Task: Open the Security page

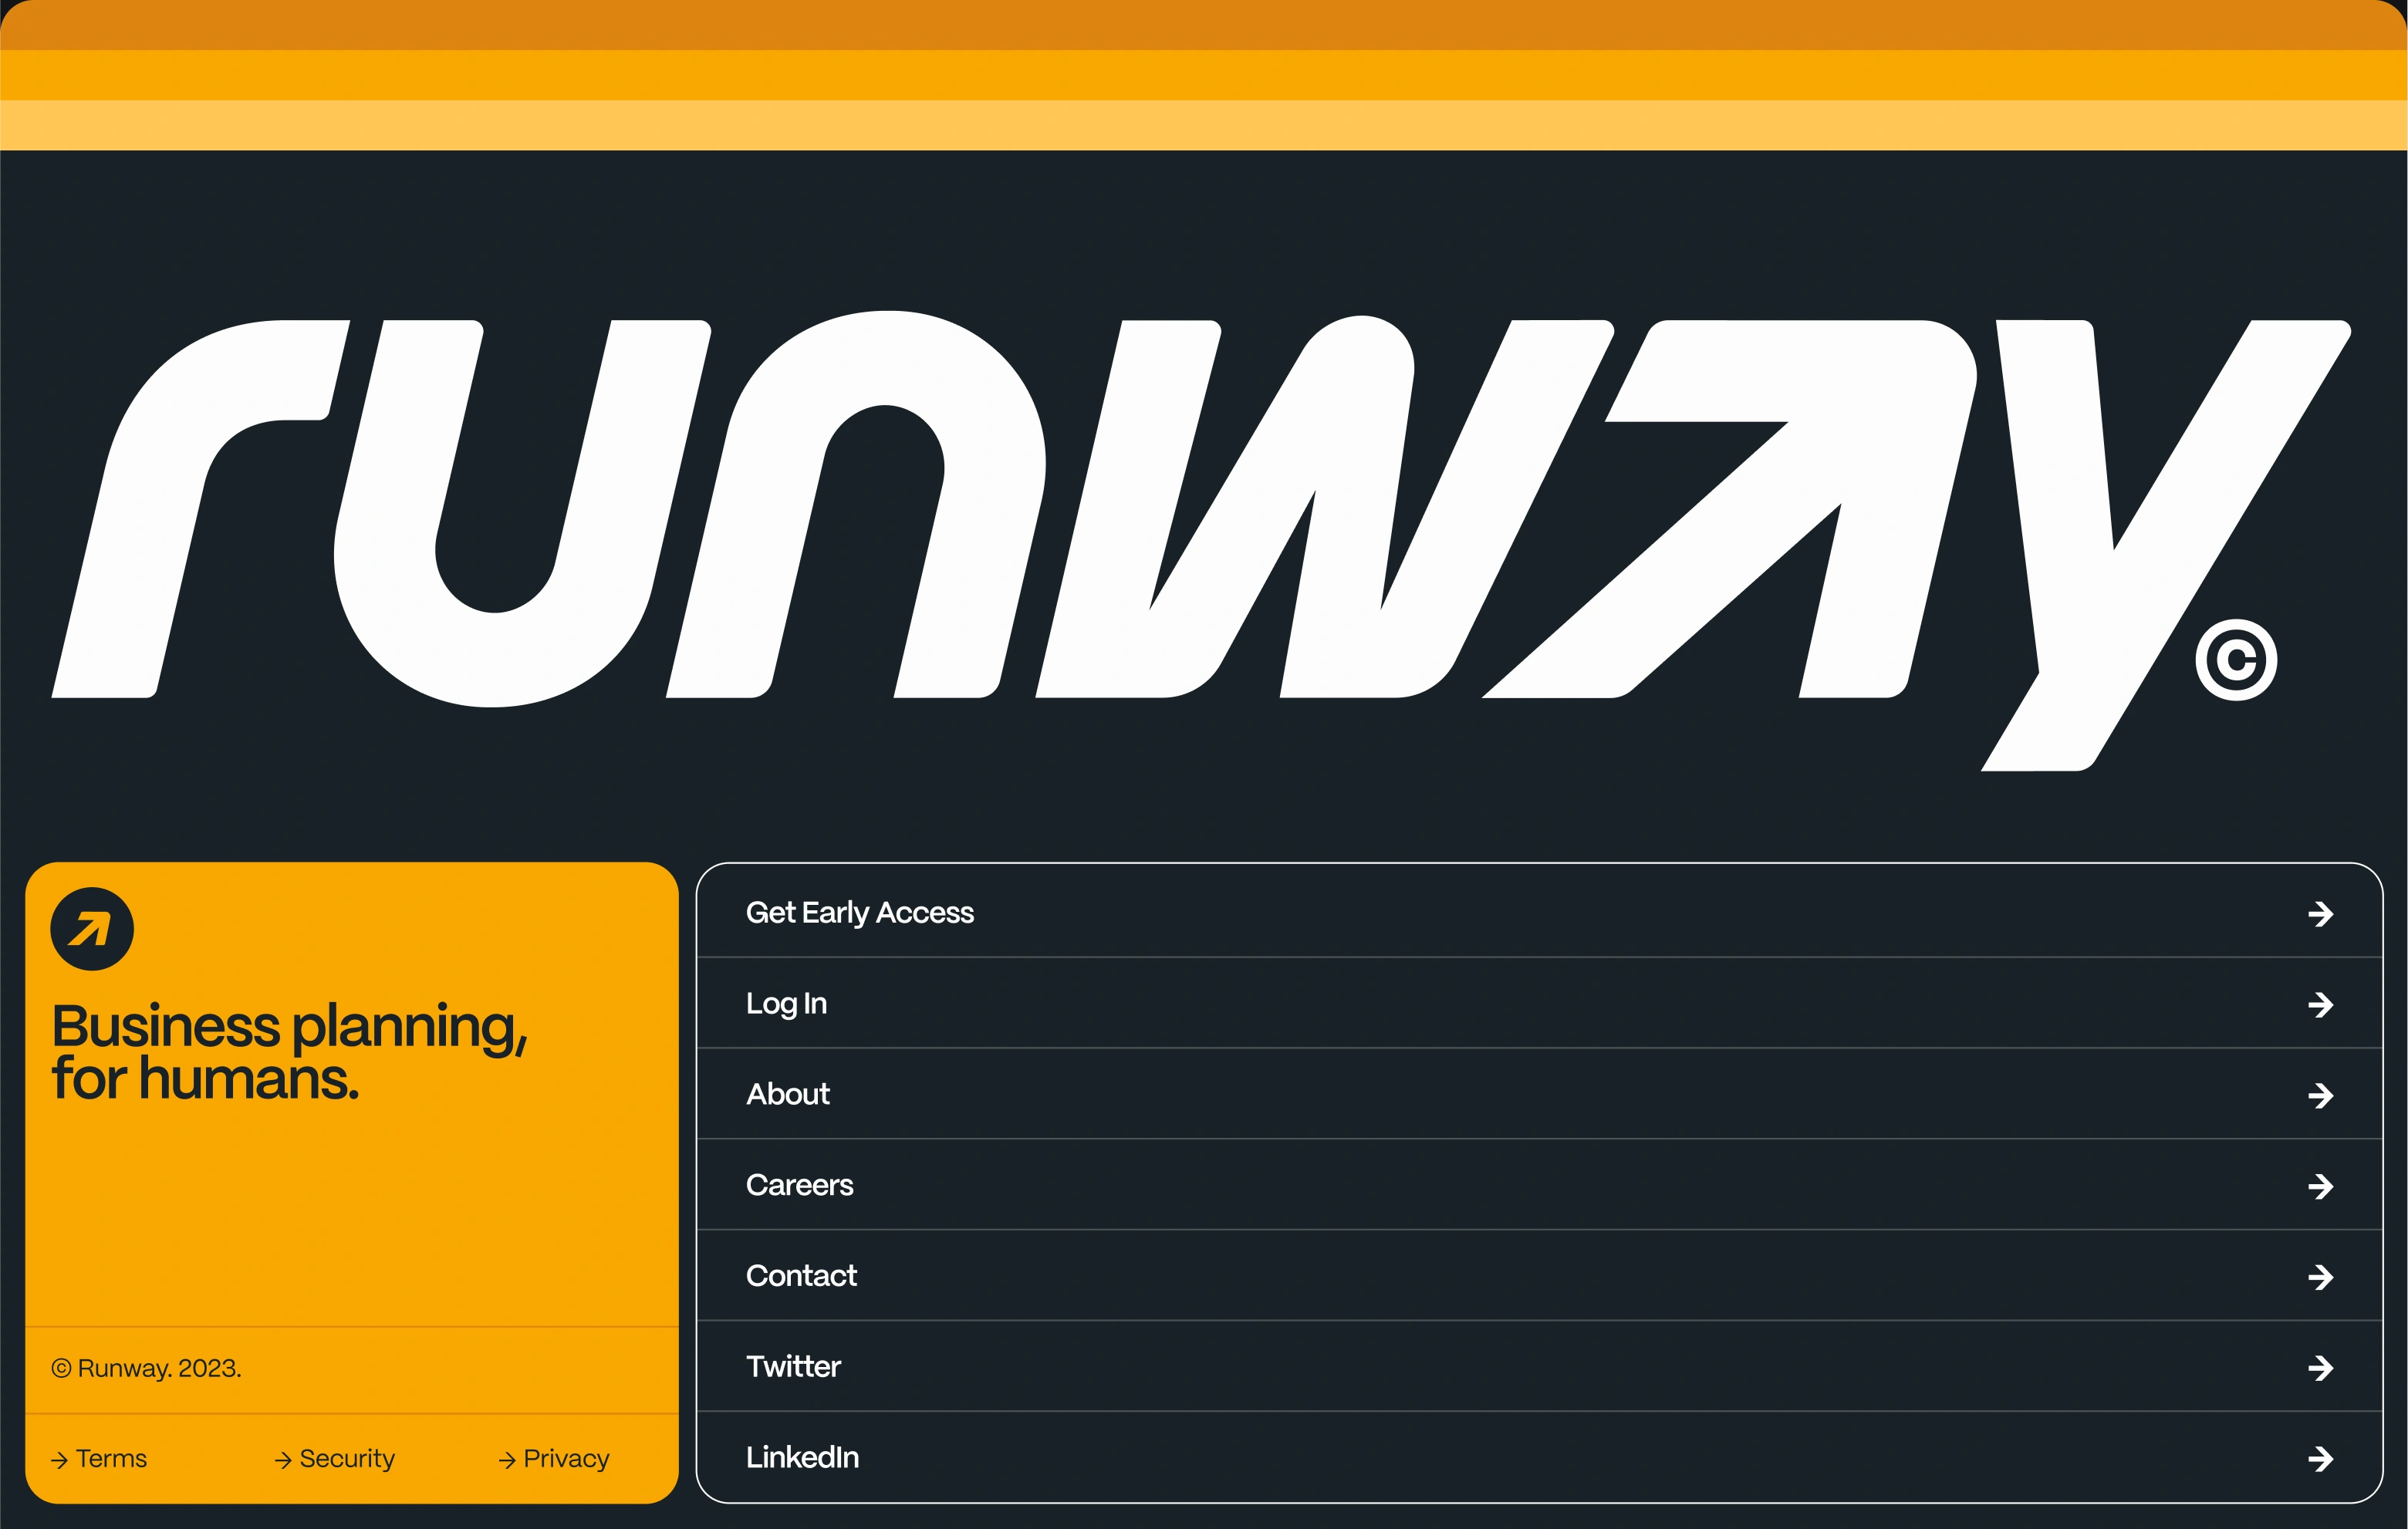Action: click(x=346, y=1459)
